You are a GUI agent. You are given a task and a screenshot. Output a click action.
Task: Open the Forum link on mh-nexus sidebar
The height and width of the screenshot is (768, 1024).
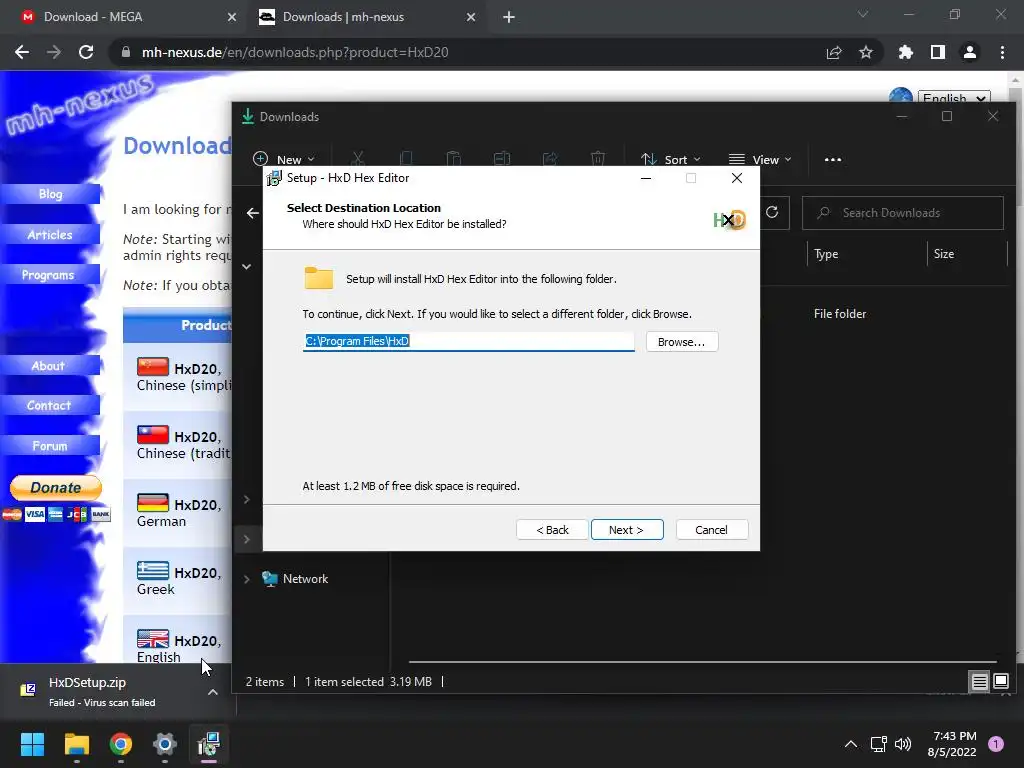pos(50,446)
